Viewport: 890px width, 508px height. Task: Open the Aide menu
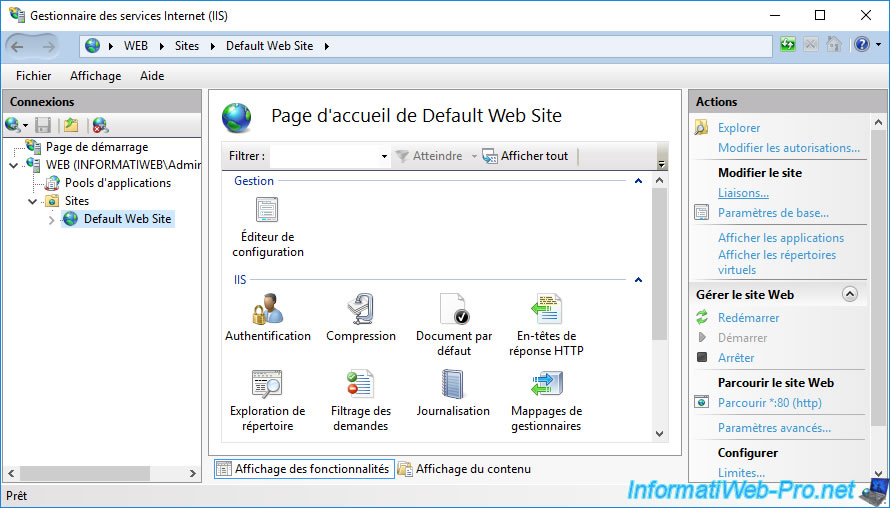tap(152, 75)
